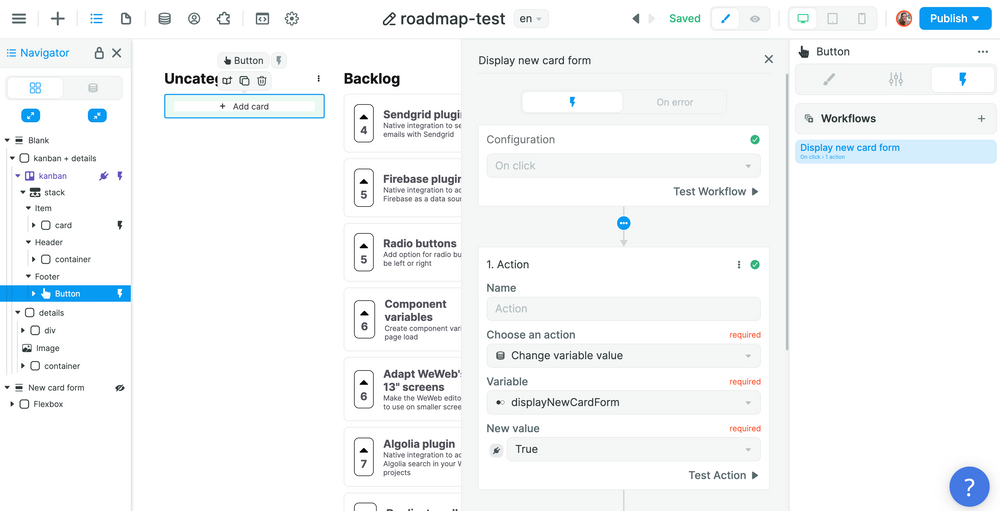1000x511 pixels.
Task: Open the displayNewCardForm variable dropdown
Action: pos(623,402)
